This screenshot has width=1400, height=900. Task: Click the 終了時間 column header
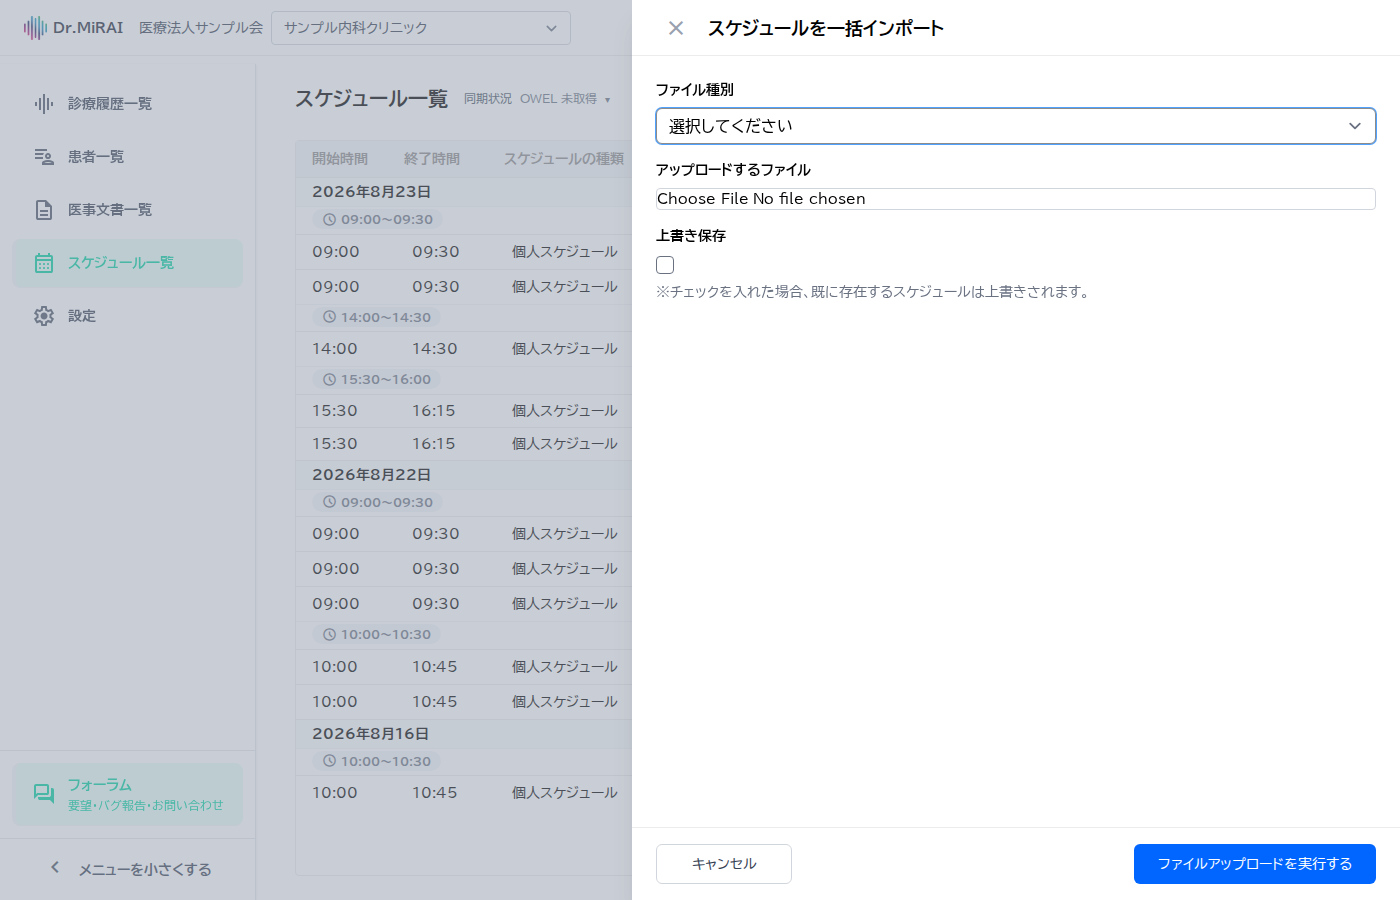[x=432, y=159]
